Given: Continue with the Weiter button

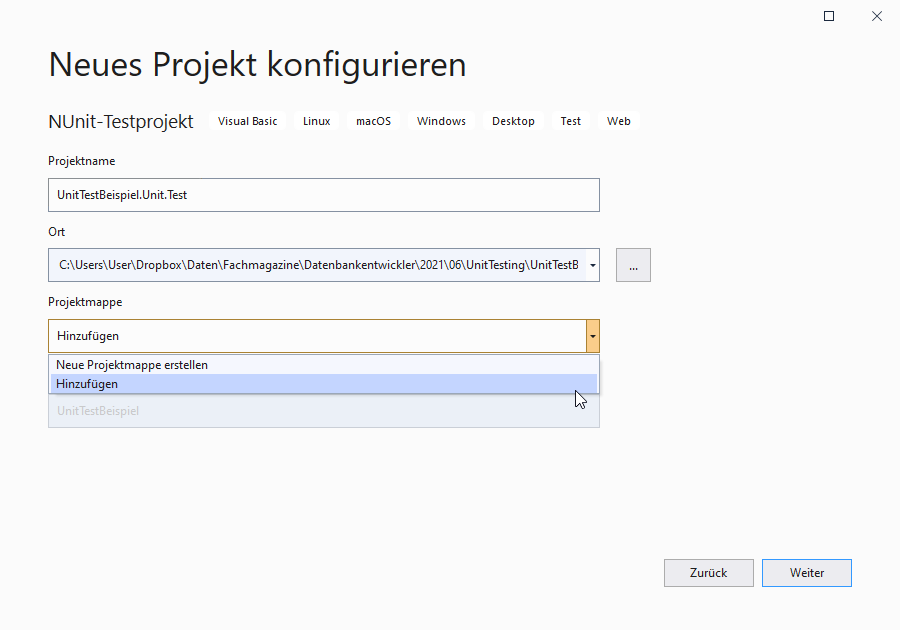Looking at the screenshot, I should [x=806, y=572].
